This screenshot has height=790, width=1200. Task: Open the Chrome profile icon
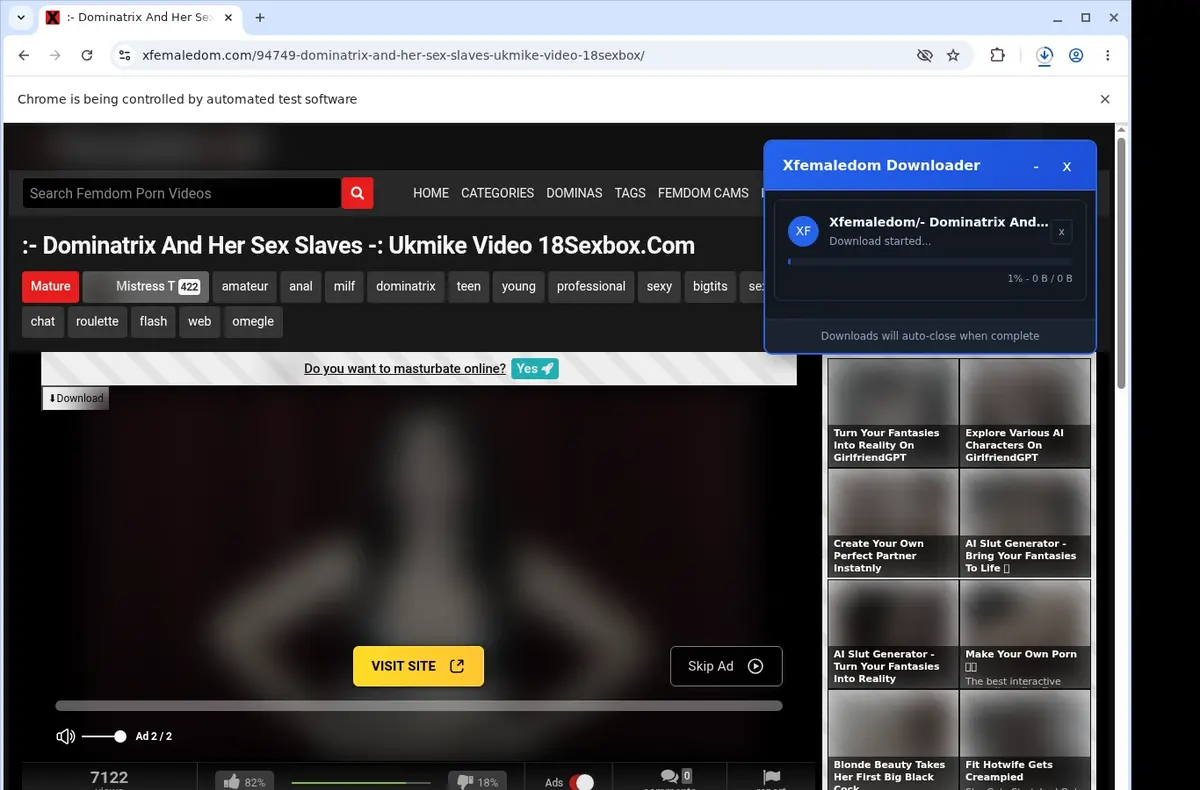coord(1076,55)
